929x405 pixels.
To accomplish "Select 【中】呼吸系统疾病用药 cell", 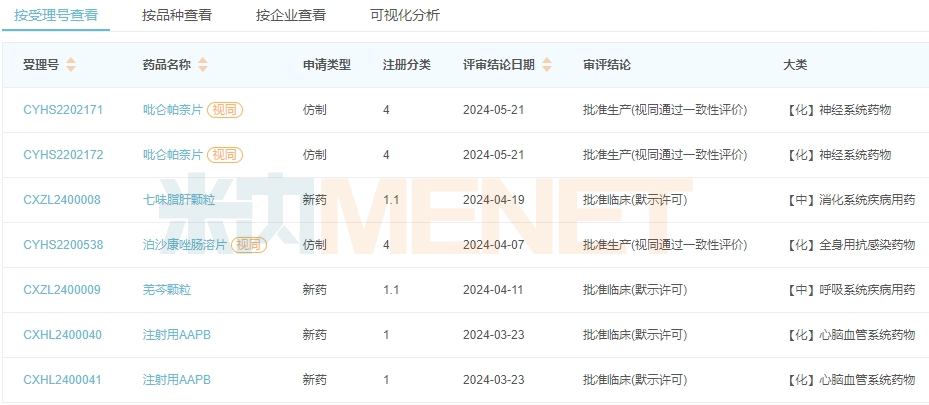I will click(x=850, y=290).
